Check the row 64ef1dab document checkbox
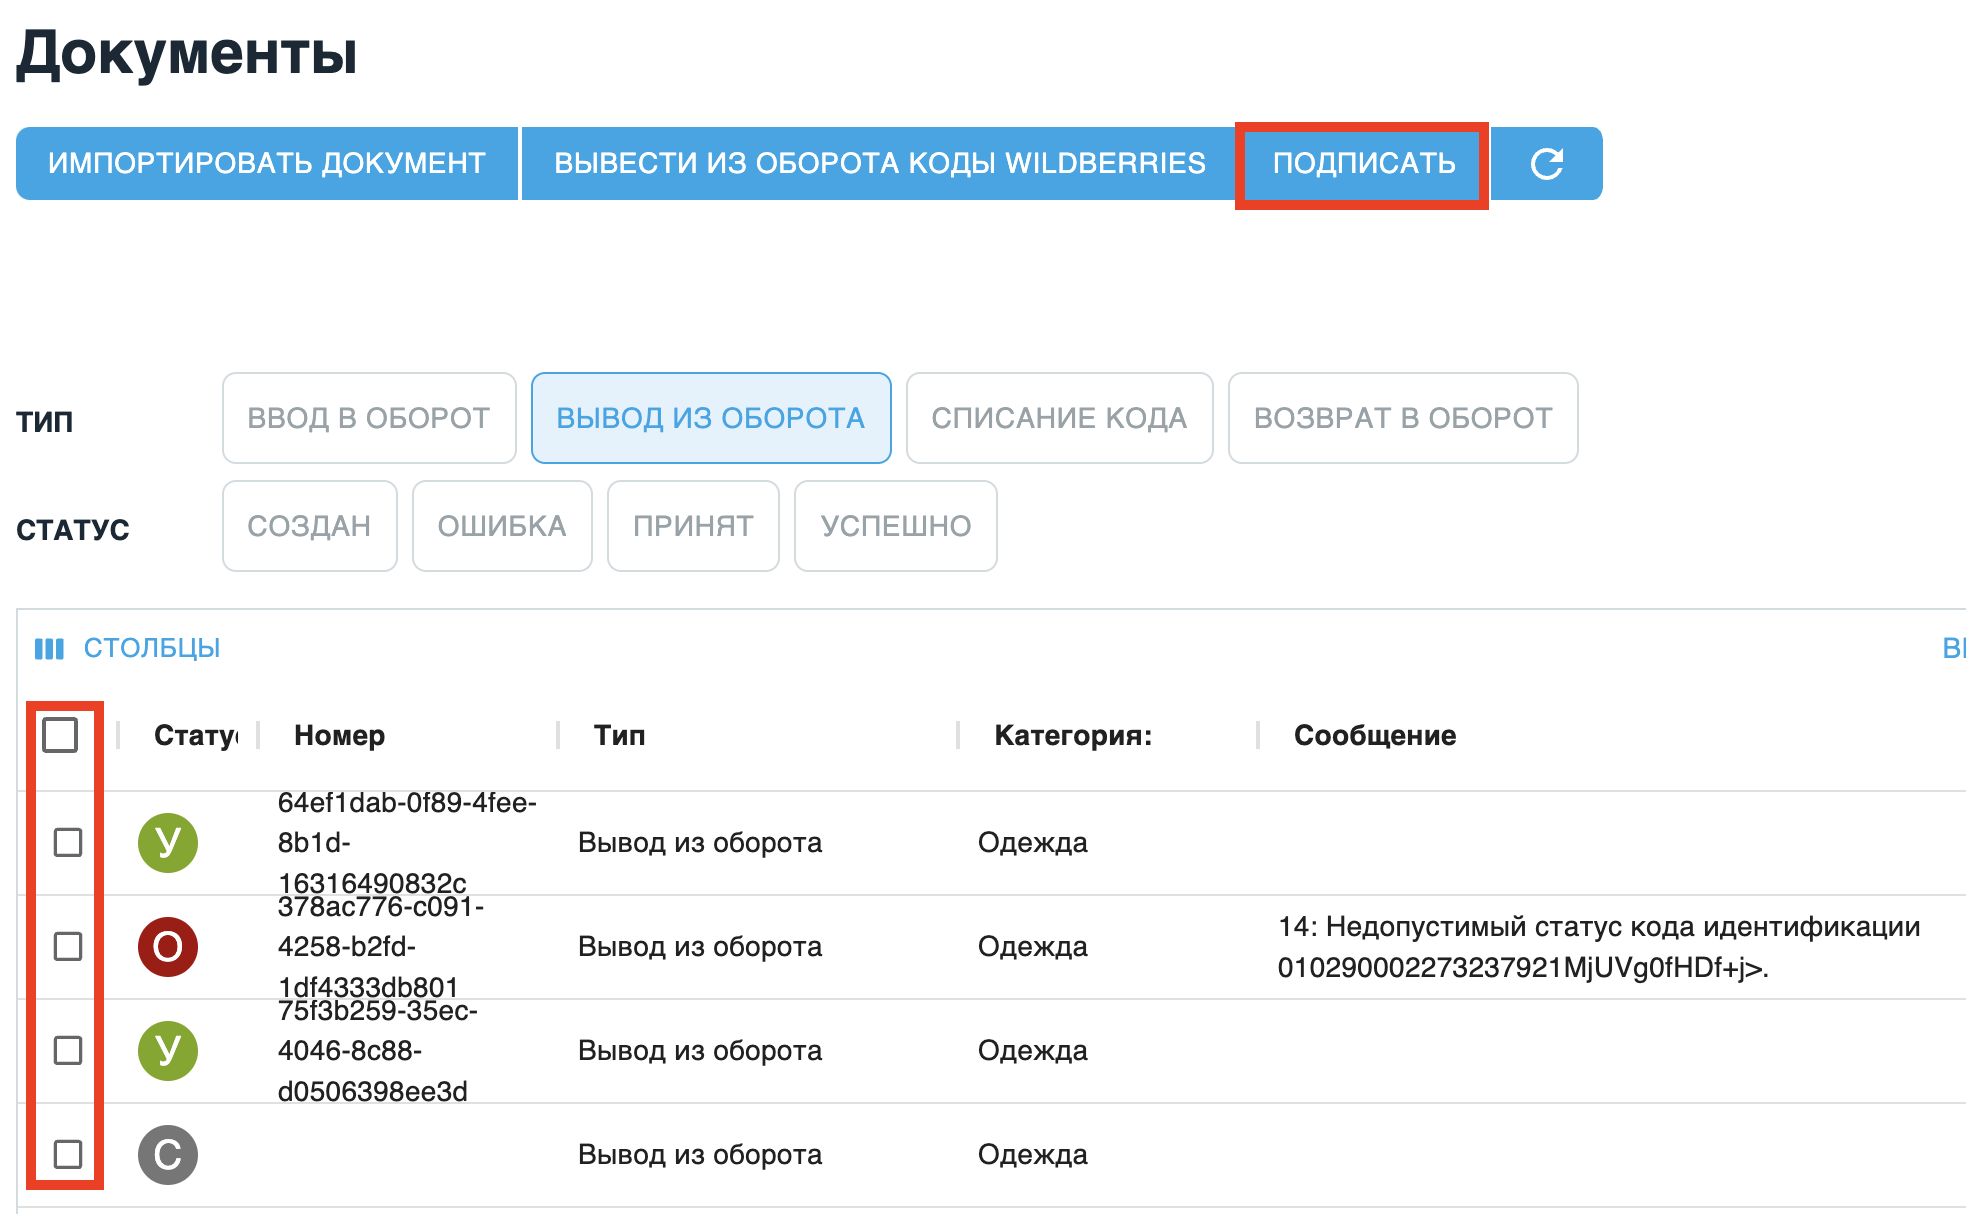The width and height of the screenshot is (1966, 1214). coord(68,843)
